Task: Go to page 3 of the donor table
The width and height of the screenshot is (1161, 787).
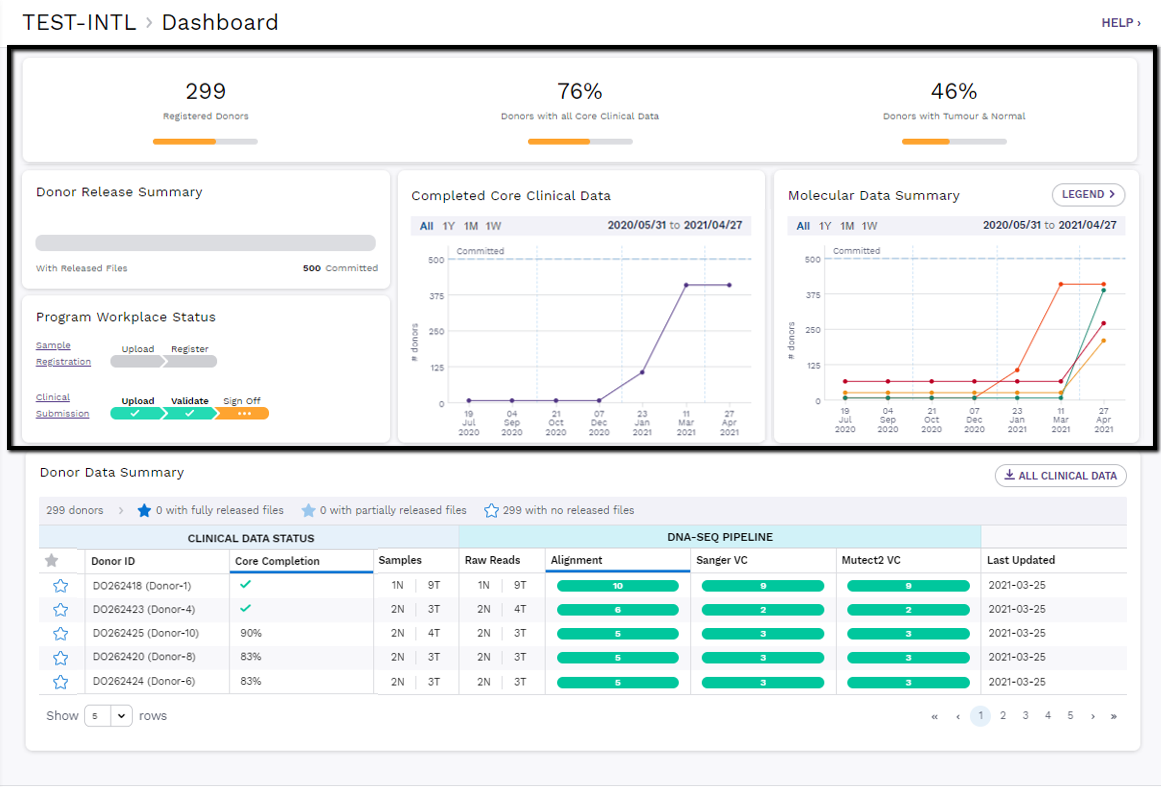Action: (1025, 716)
